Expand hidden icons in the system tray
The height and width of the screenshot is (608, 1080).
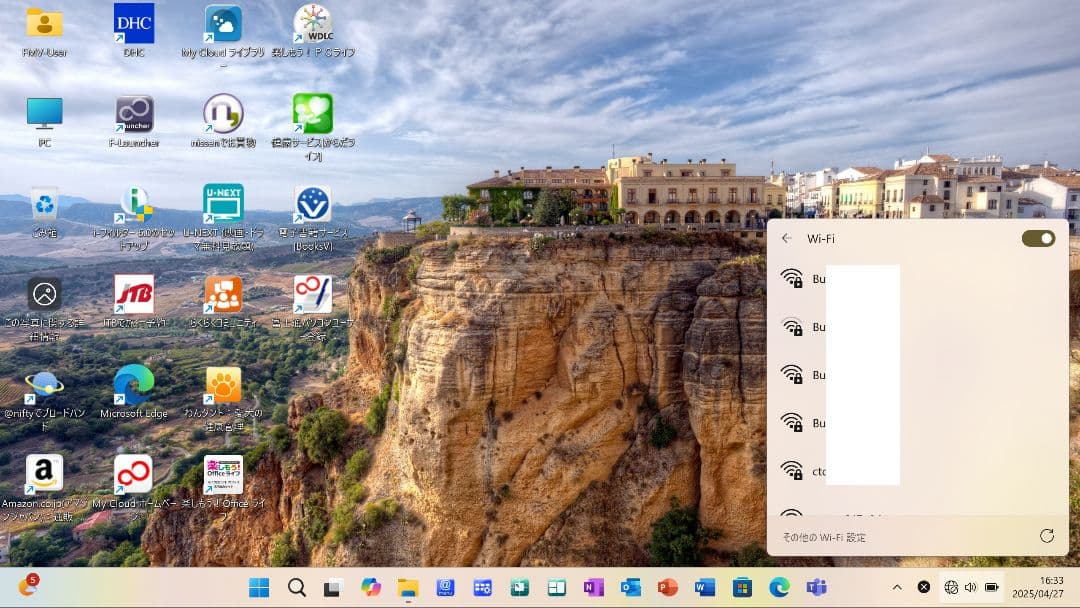coord(897,588)
